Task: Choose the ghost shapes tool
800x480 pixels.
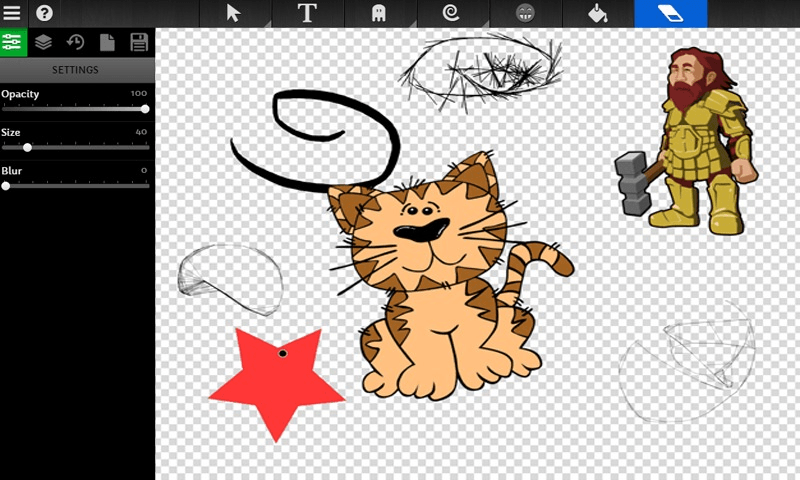Action: click(x=380, y=14)
